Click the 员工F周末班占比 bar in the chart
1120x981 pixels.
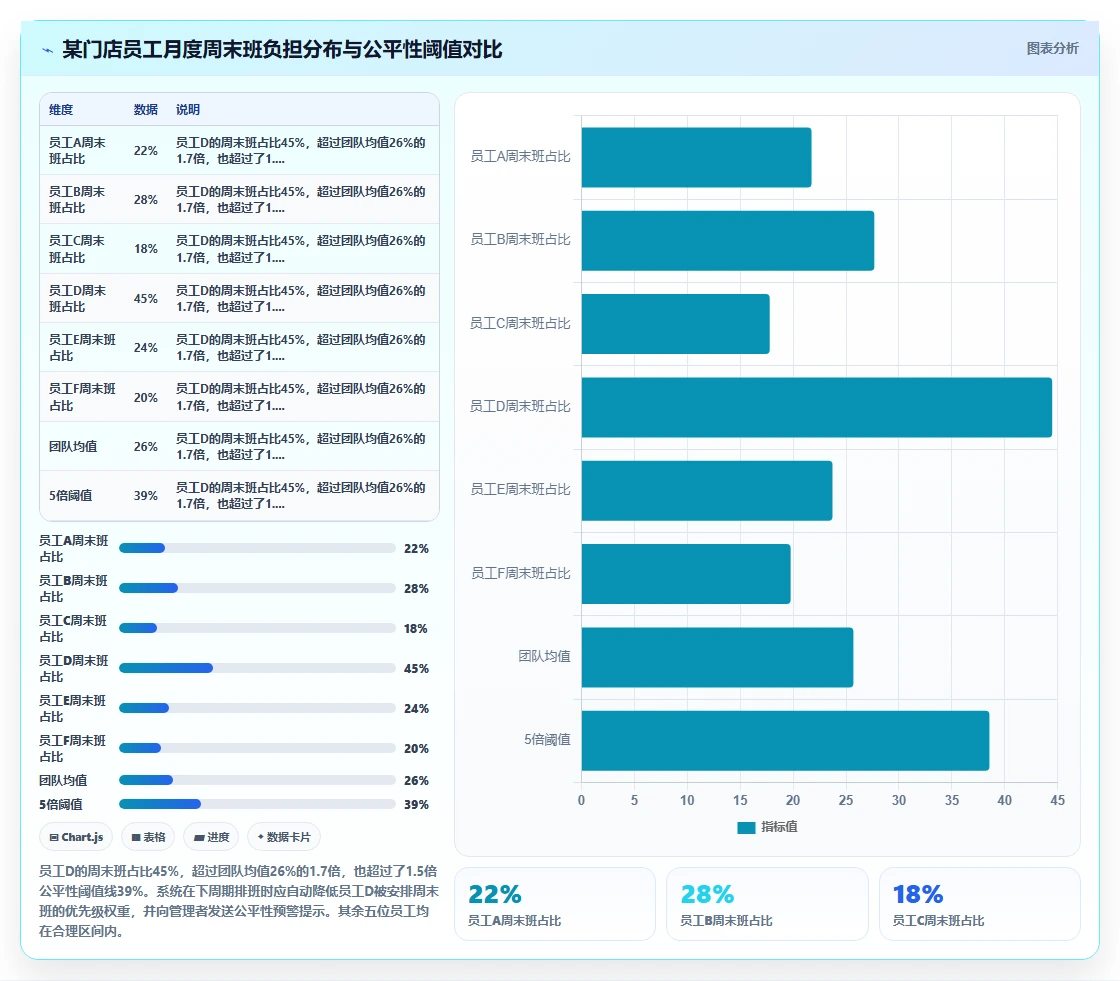(x=686, y=574)
